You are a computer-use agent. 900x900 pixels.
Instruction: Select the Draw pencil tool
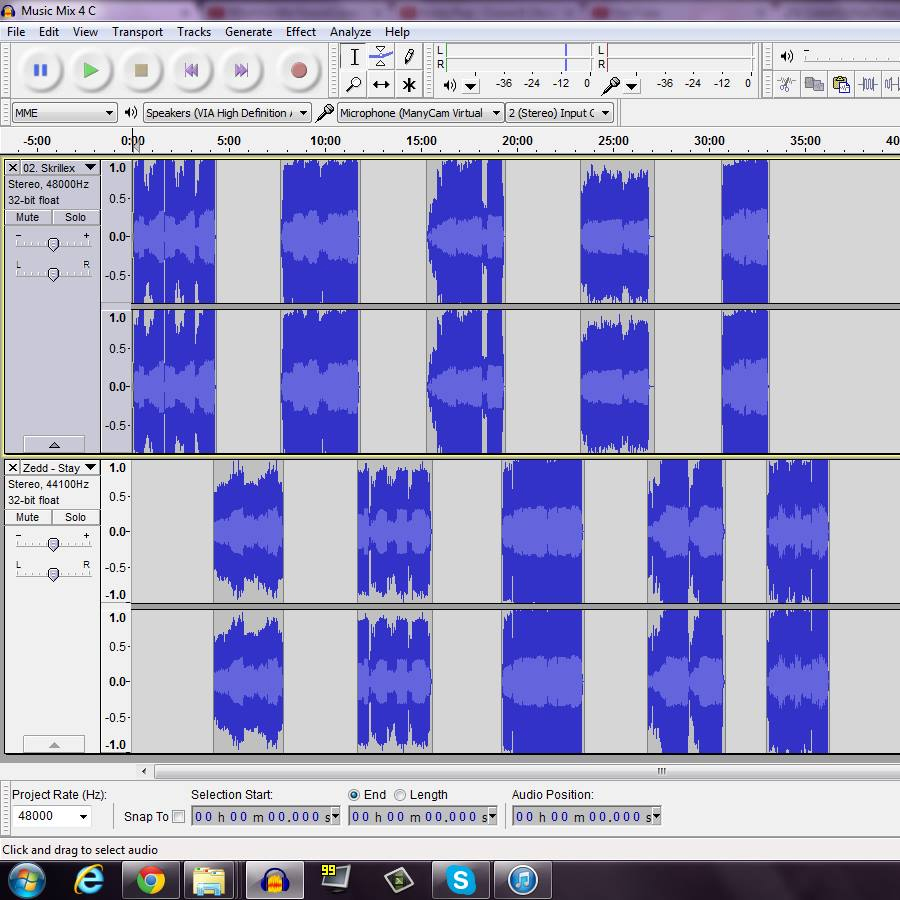(408, 57)
